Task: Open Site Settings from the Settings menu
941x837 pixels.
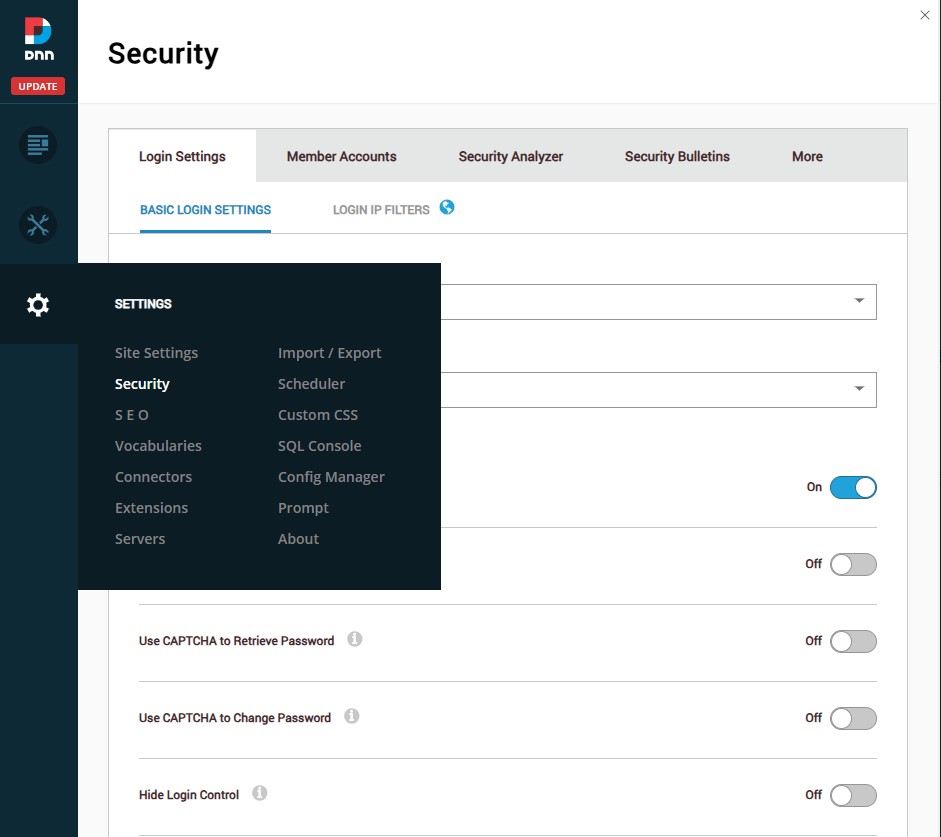Action: click(x=156, y=352)
